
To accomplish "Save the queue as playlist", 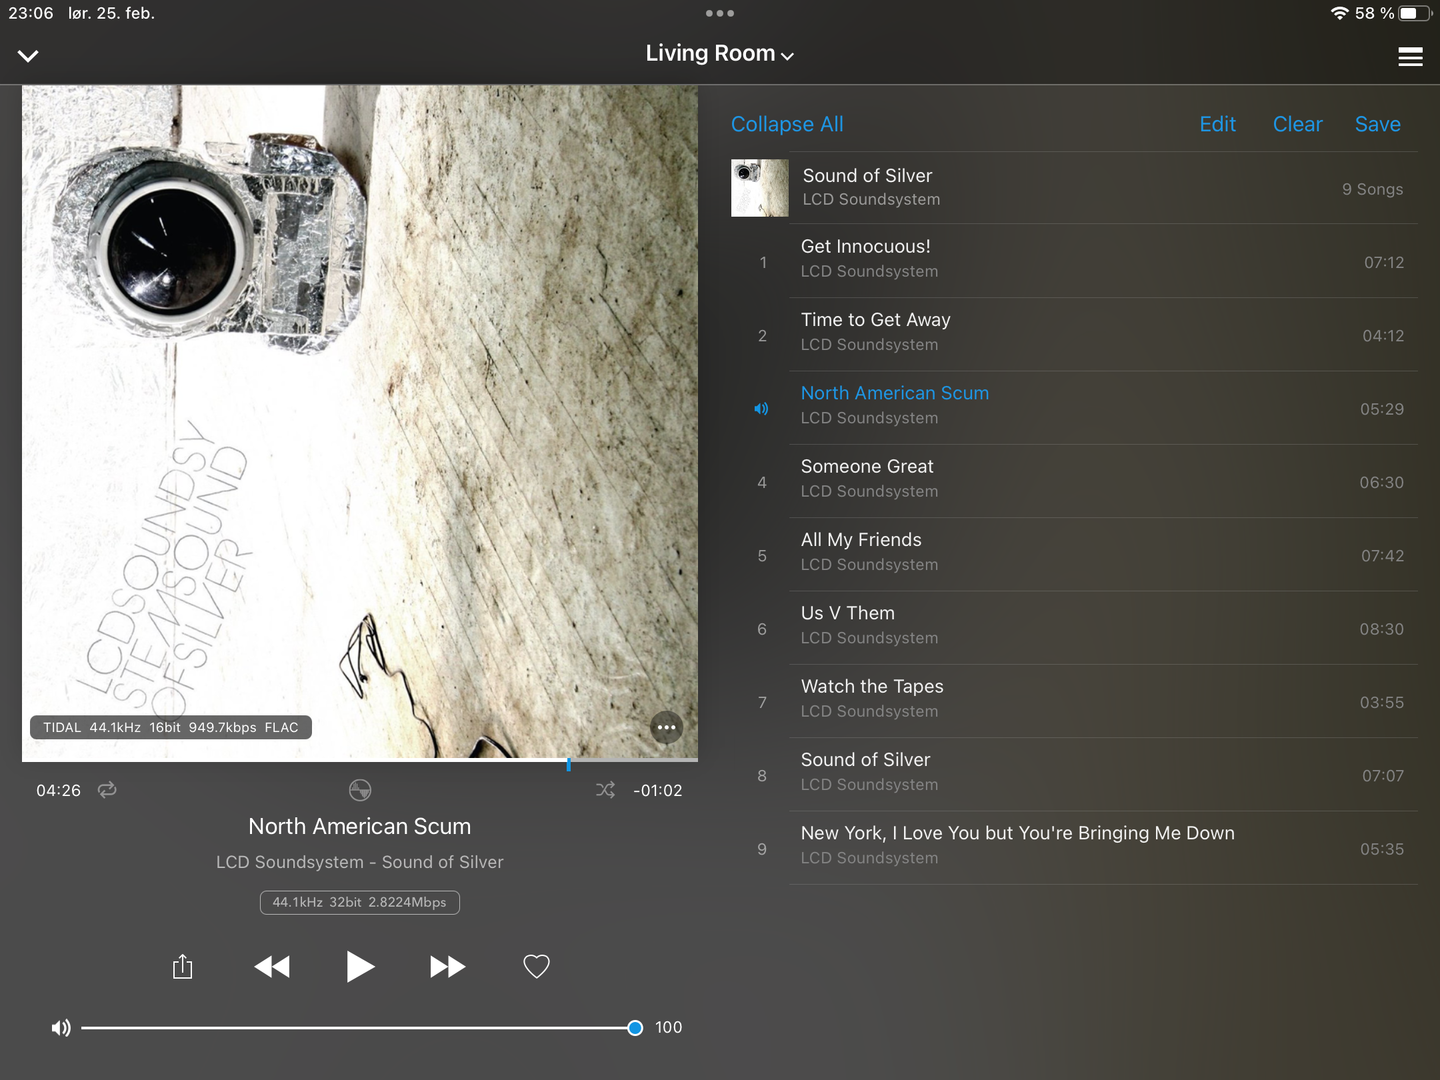I will pyautogui.click(x=1377, y=124).
